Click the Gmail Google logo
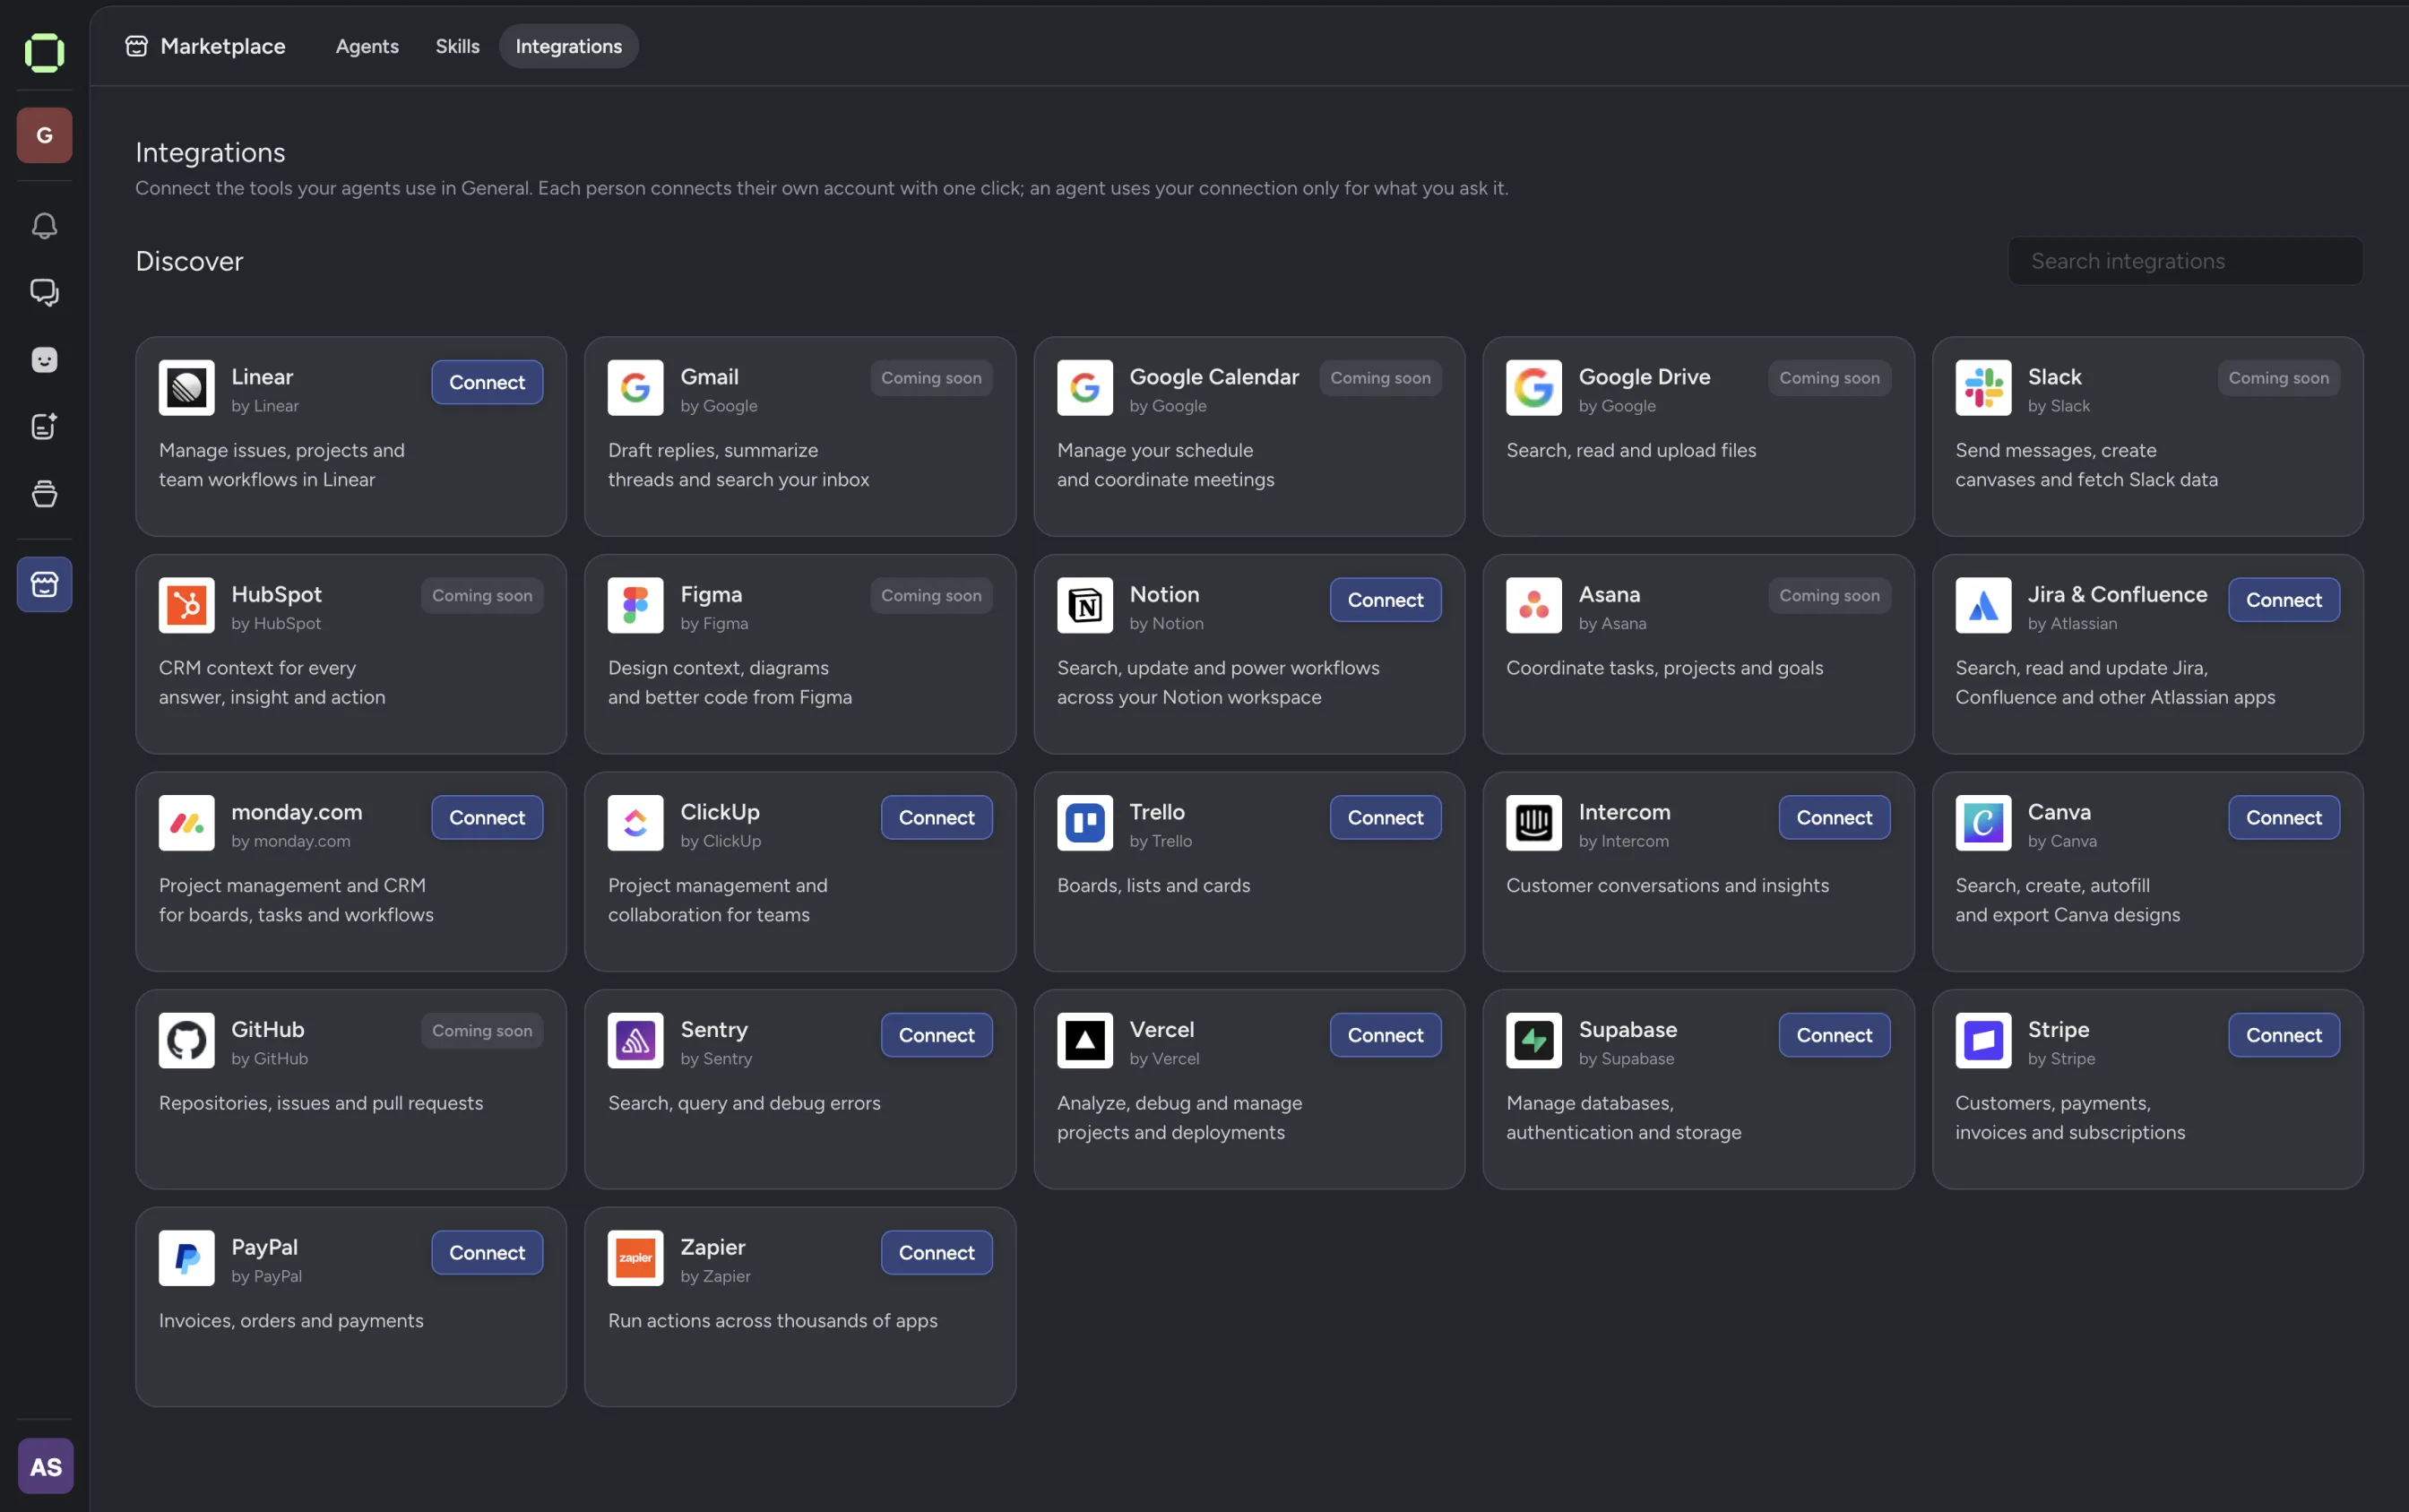2409x1512 pixels. (x=636, y=387)
